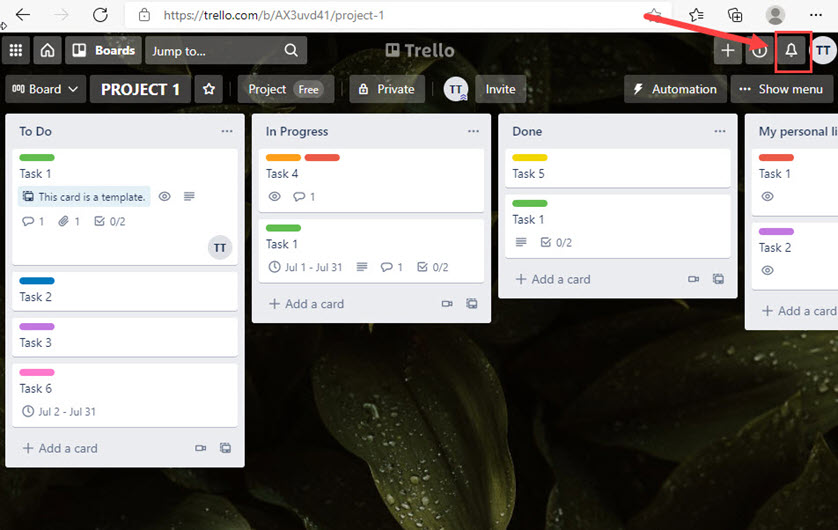Open the Task 2 card in To Do

tap(125, 291)
